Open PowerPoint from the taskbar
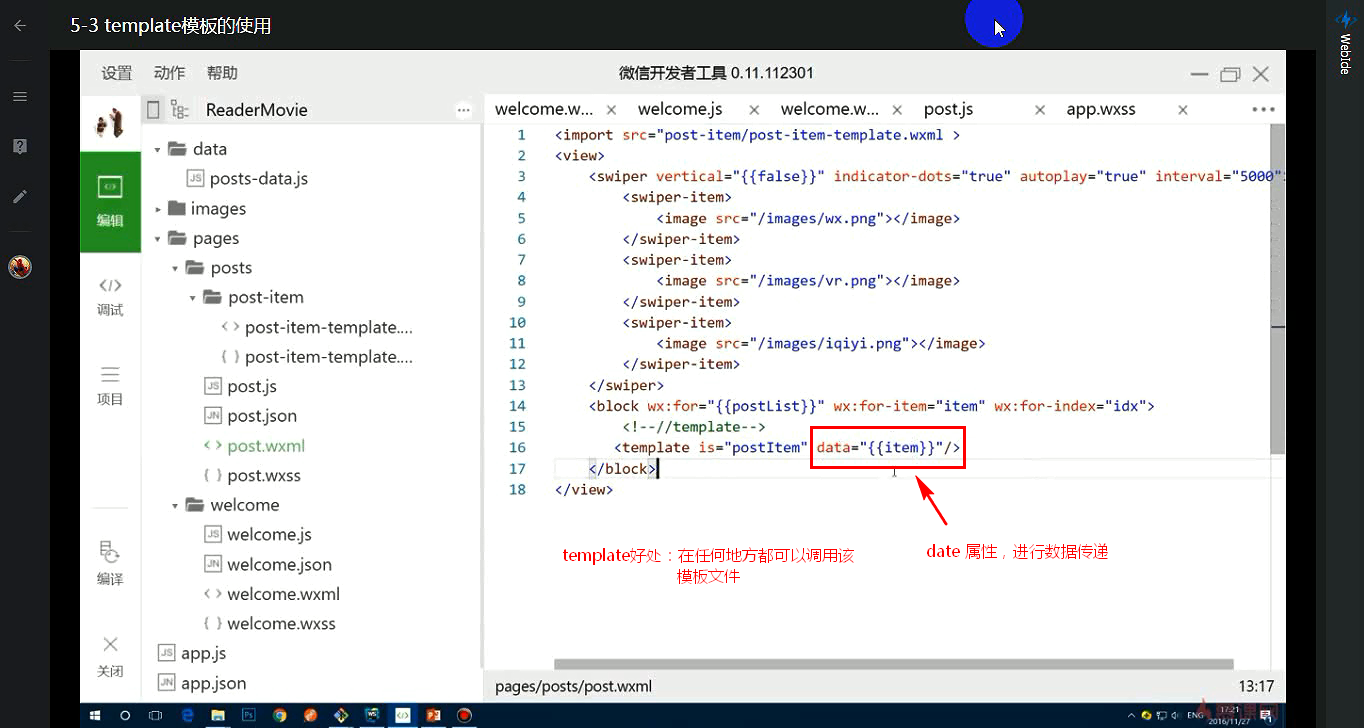Screen dimensions: 1364x728 pyautogui.click(x=433, y=716)
